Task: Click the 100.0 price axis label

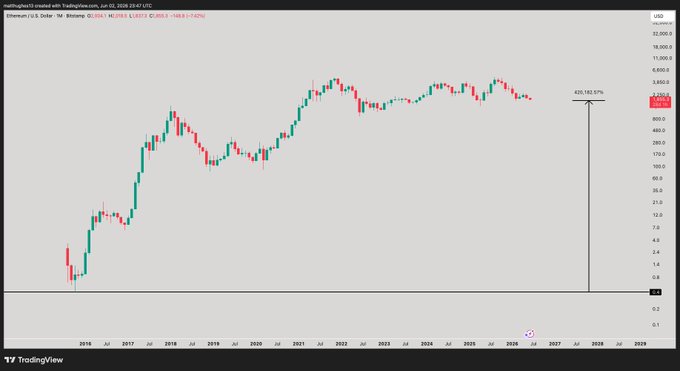Action: tap(659, 167)
